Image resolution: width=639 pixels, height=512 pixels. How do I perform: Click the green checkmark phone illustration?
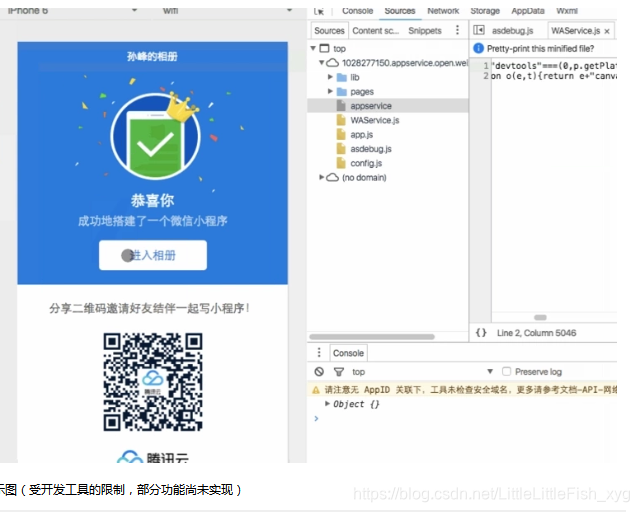155,137
